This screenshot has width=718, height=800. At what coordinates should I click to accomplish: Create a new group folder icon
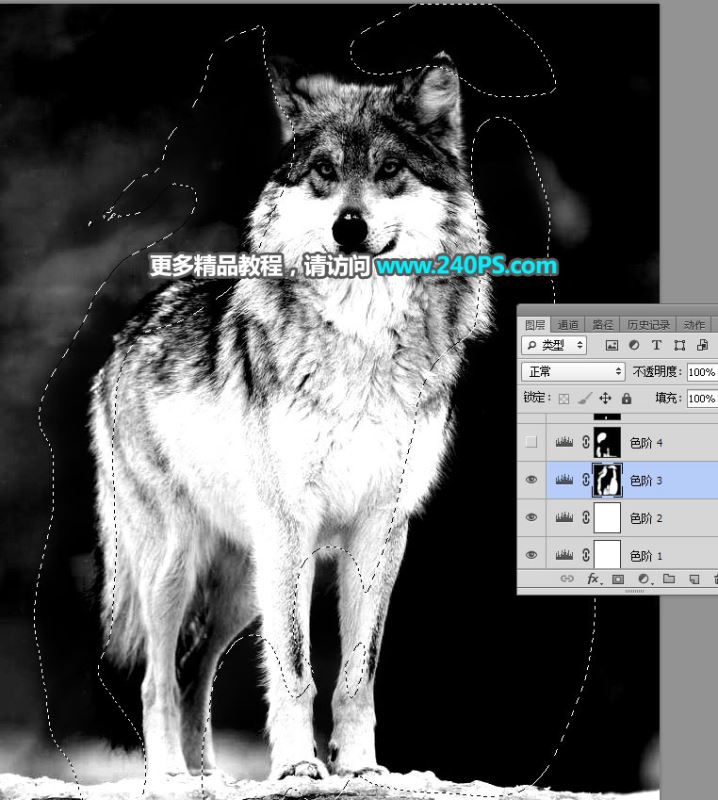669,579
